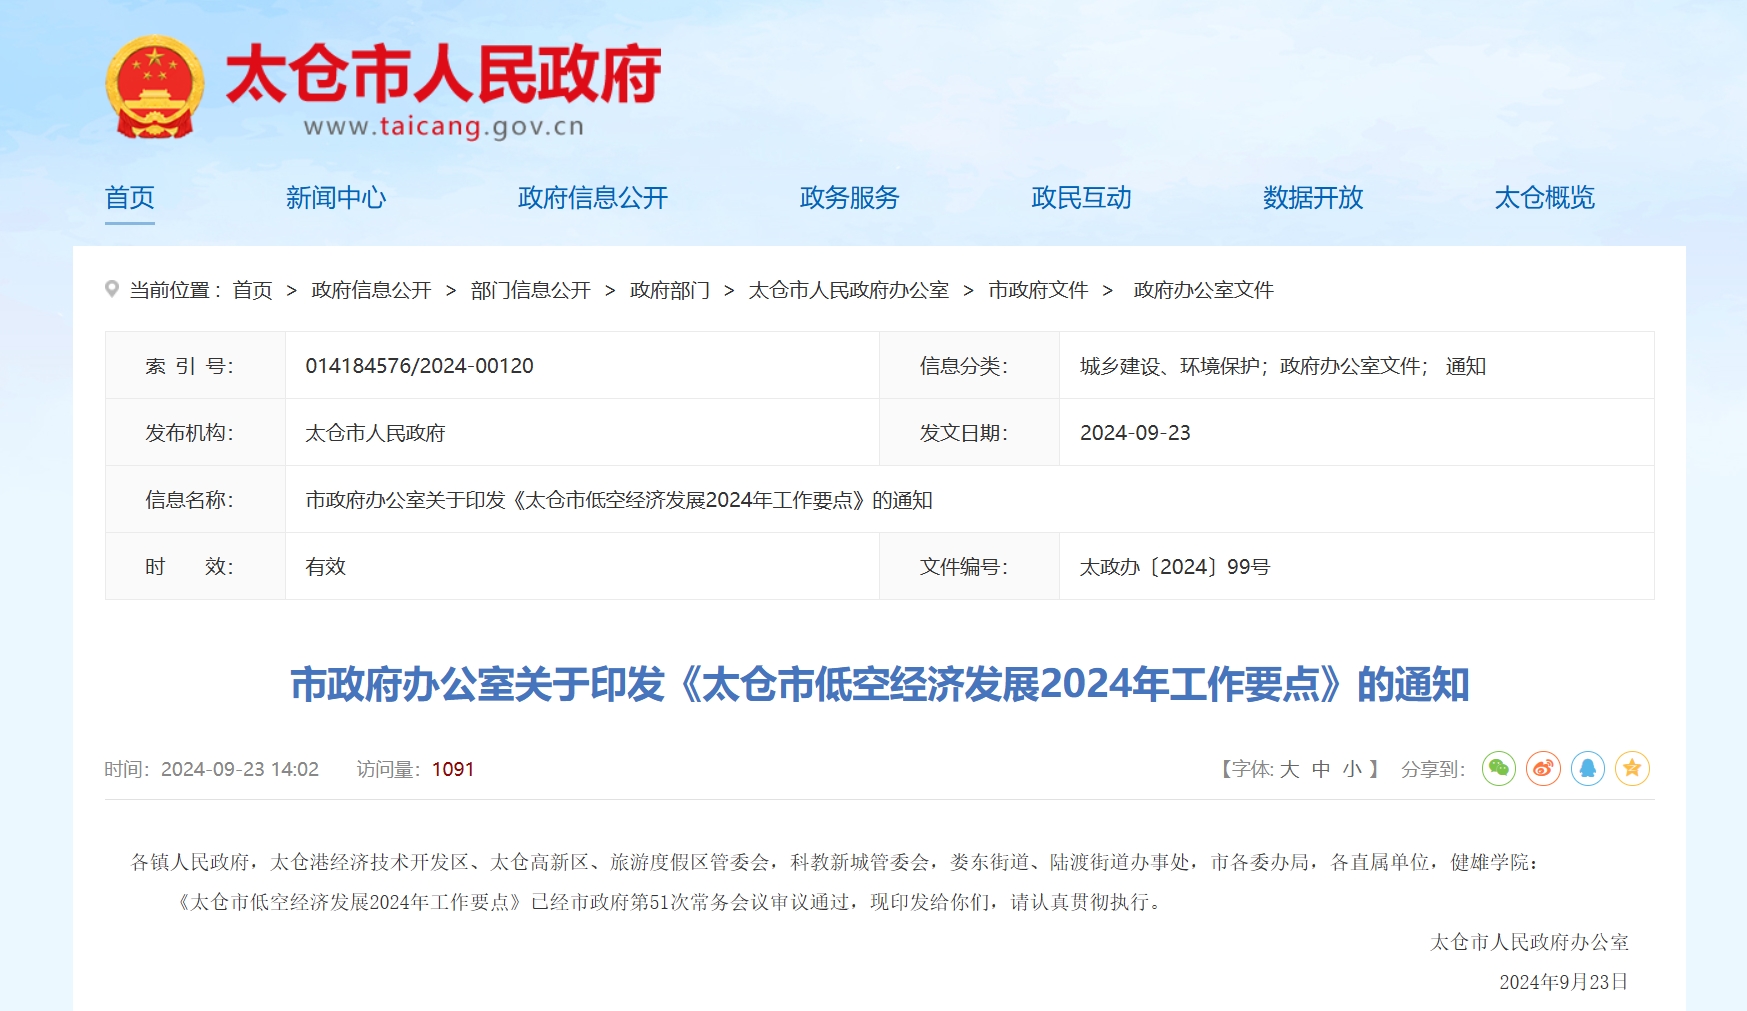Open the 政府信息公开 navigation menu
This screenshot has width=1747, height=1011.
tap(593, 198)
